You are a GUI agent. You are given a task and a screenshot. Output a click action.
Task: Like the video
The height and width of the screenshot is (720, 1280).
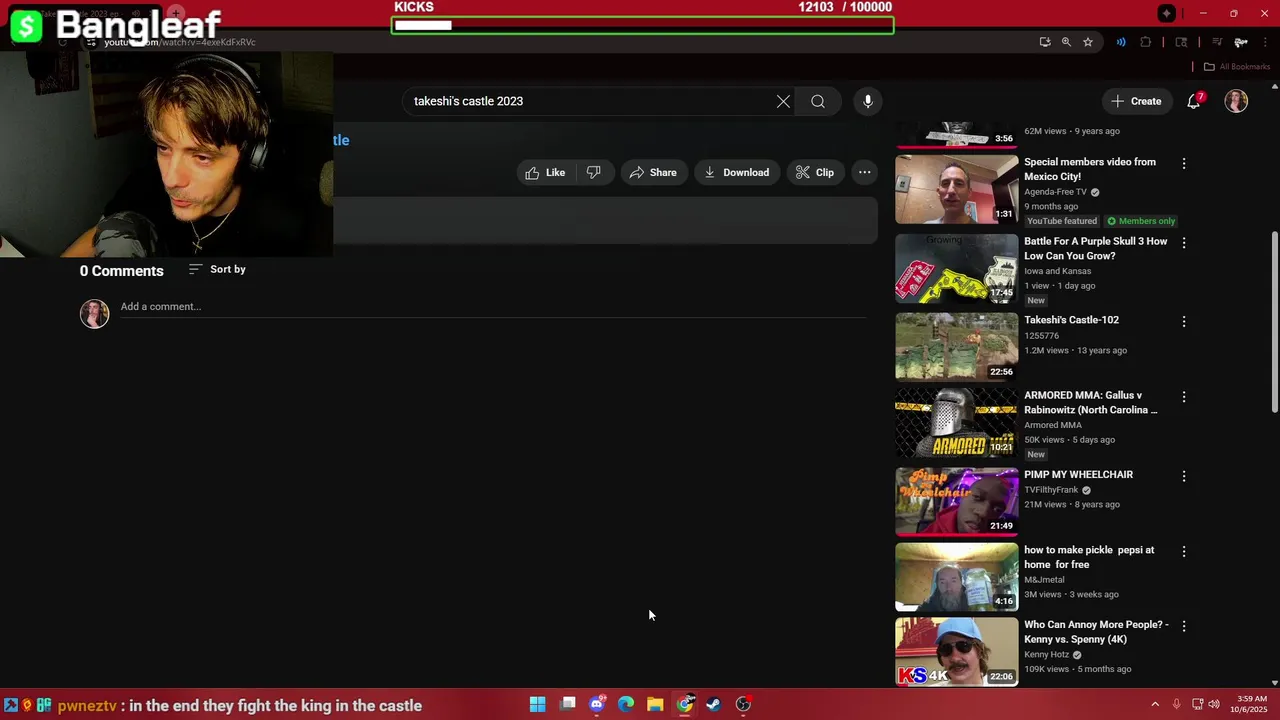tap(545, 172)
